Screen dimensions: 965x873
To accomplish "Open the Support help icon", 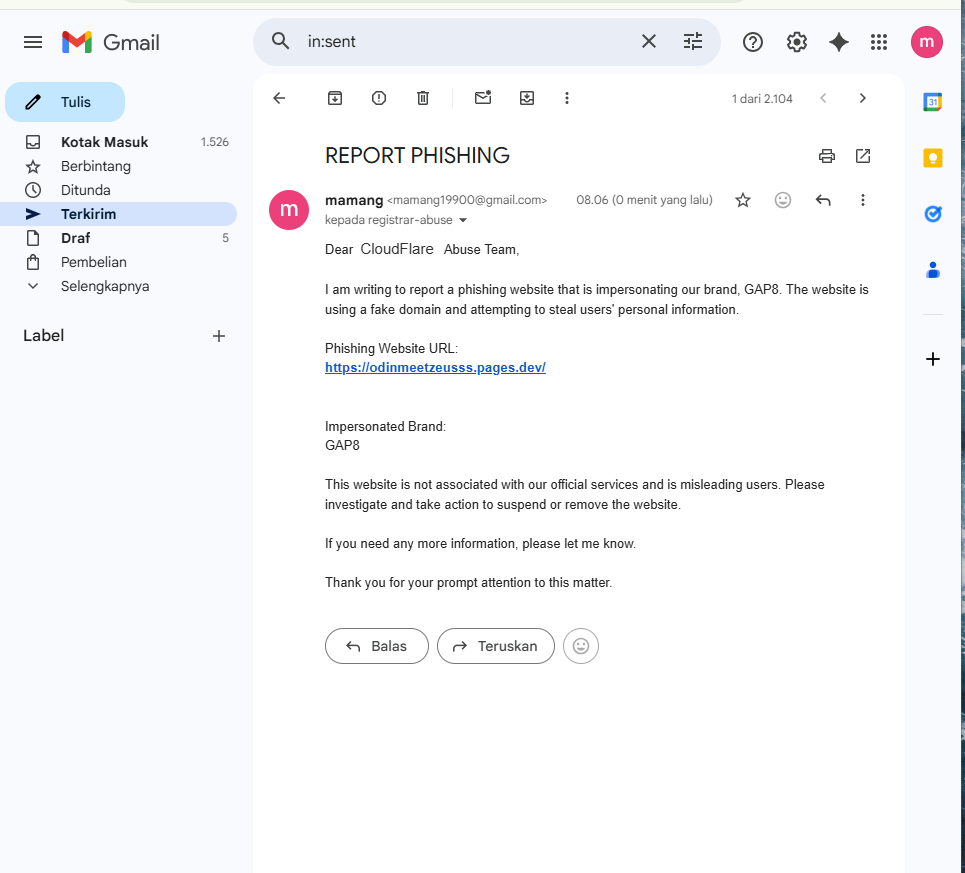I will click(x=753, y=42).
